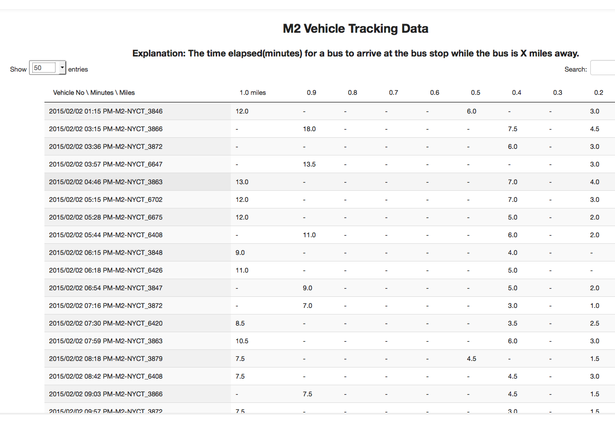Click the M2 Vehicle Tracking Data title

(355, 29)
